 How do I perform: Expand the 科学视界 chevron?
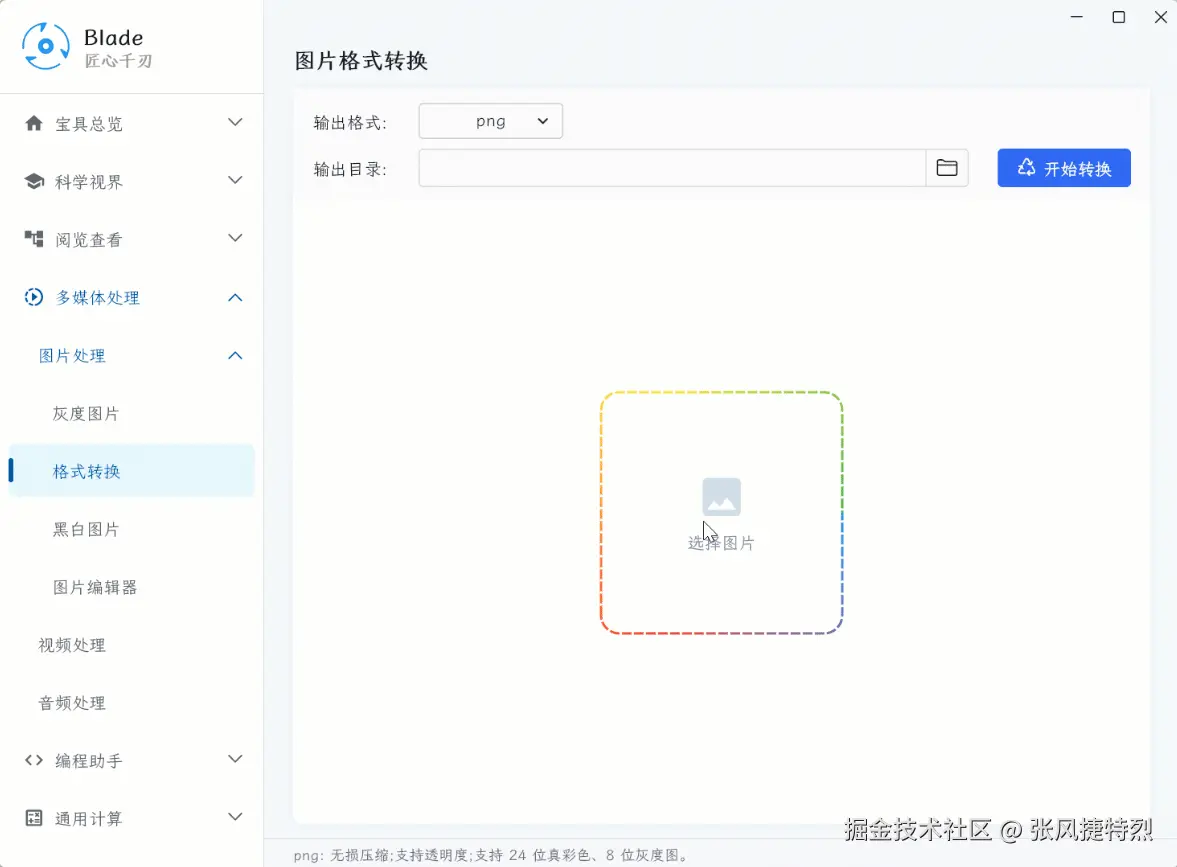[x=235, y=180]
